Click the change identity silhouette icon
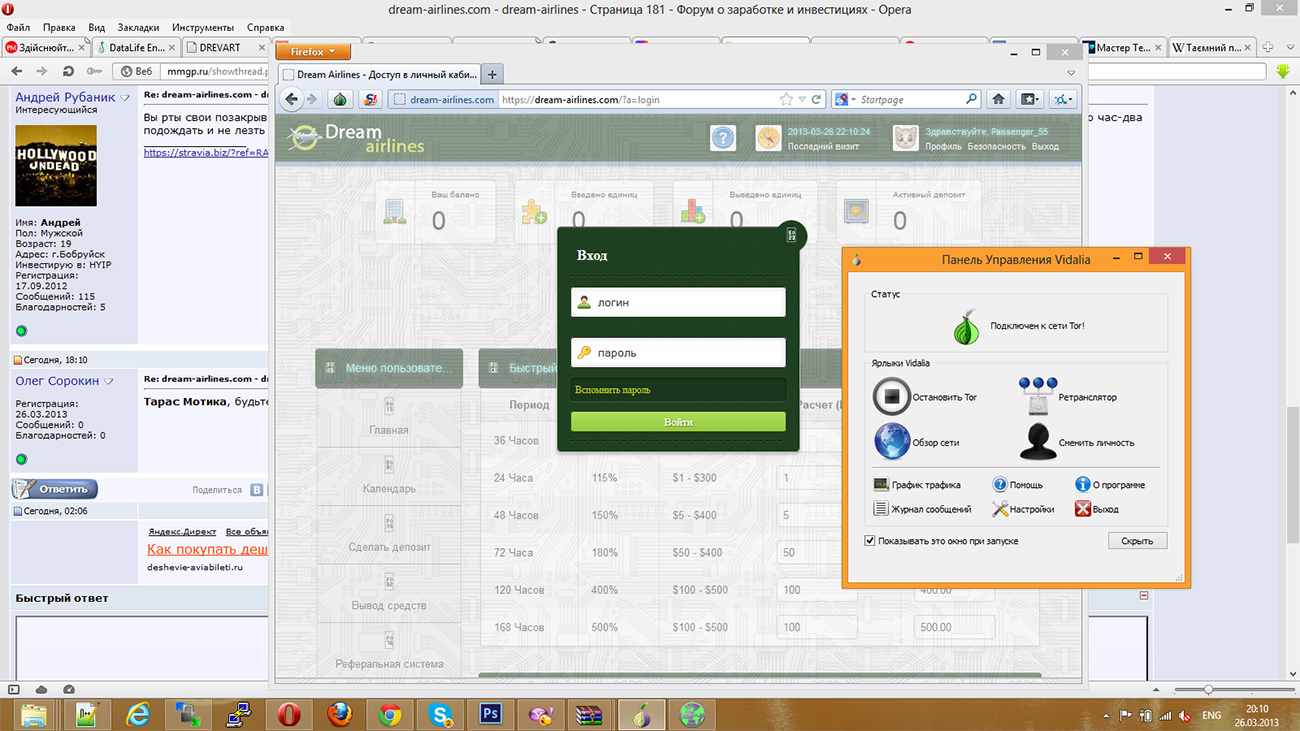This screenshot has width=1300, height=731. pyautogui.click(x=1037, y=442)
